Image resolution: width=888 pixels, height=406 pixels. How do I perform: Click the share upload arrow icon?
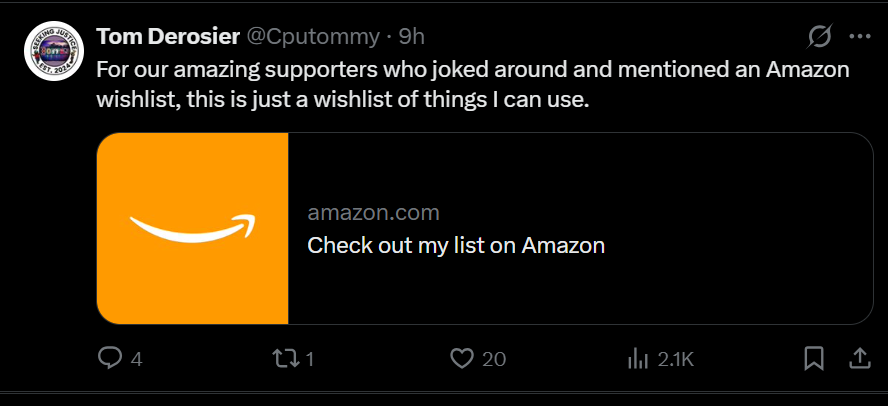(859, 358)
